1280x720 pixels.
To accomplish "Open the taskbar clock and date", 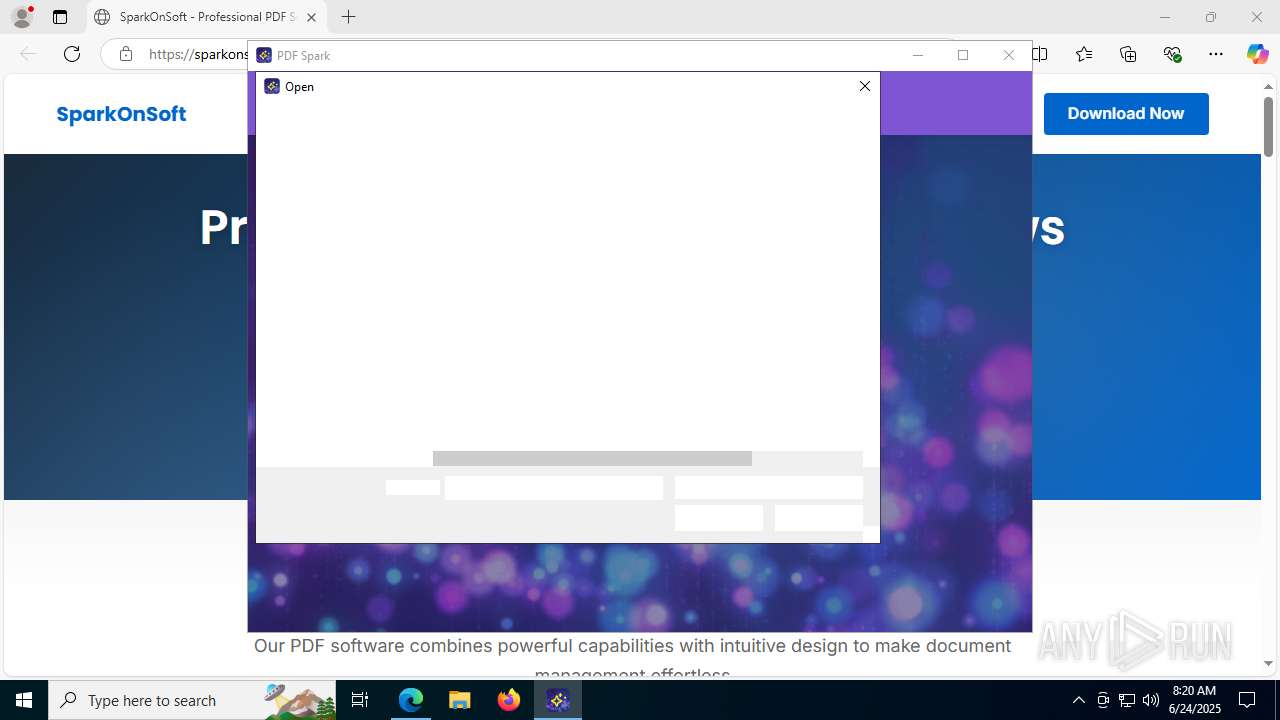I will click(1194, 700).
